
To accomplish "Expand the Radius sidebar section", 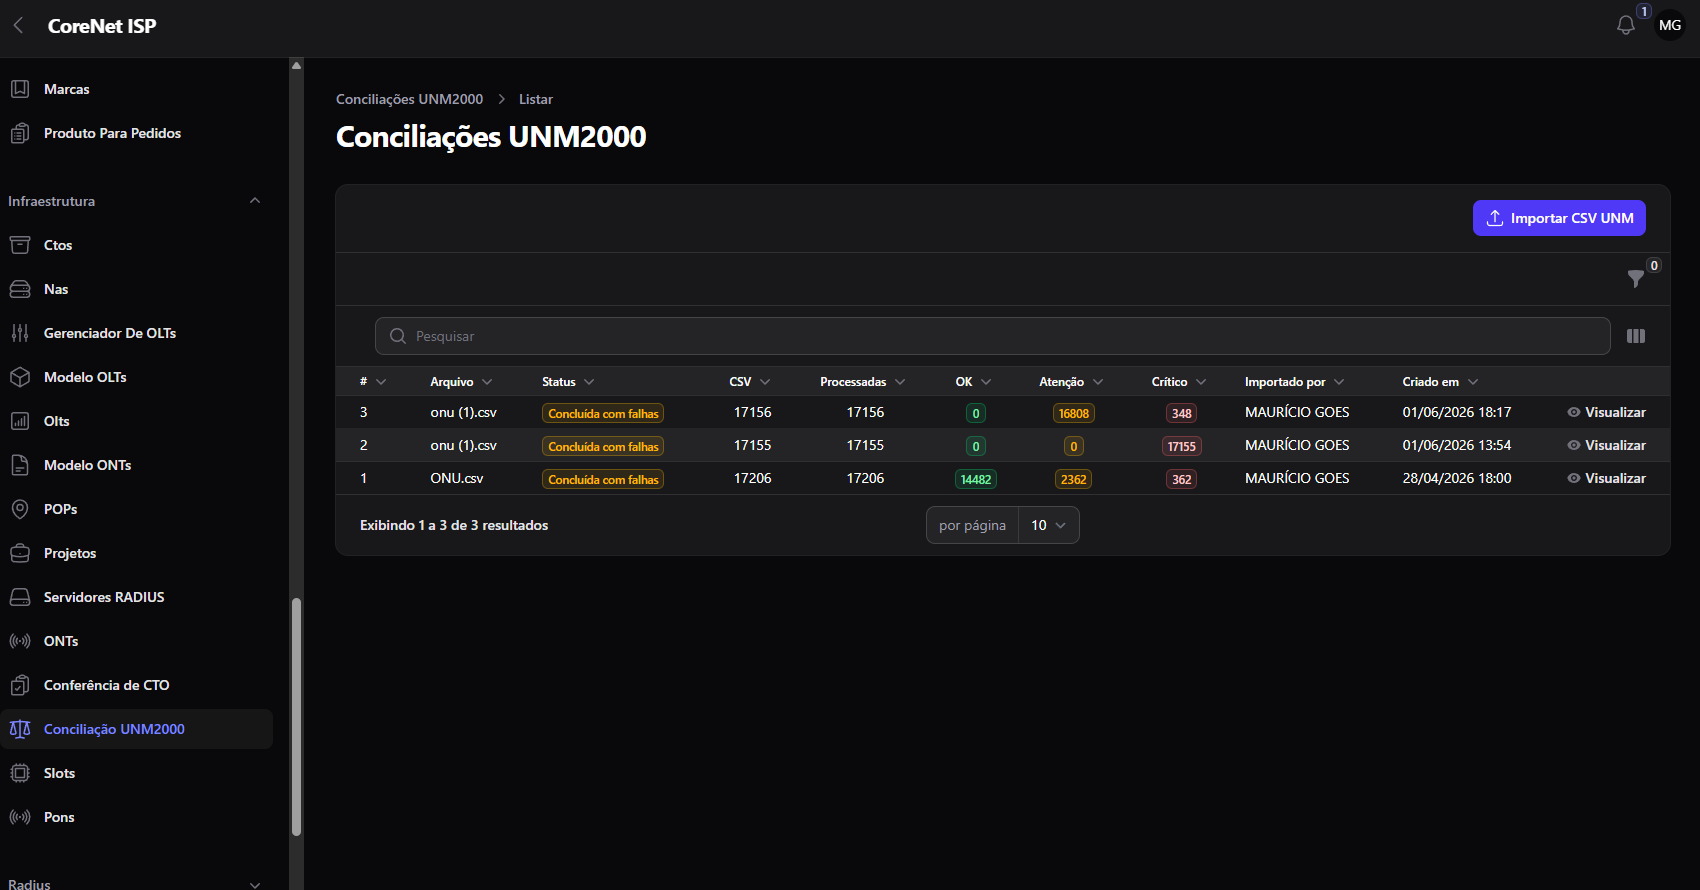I will (255, 884).
